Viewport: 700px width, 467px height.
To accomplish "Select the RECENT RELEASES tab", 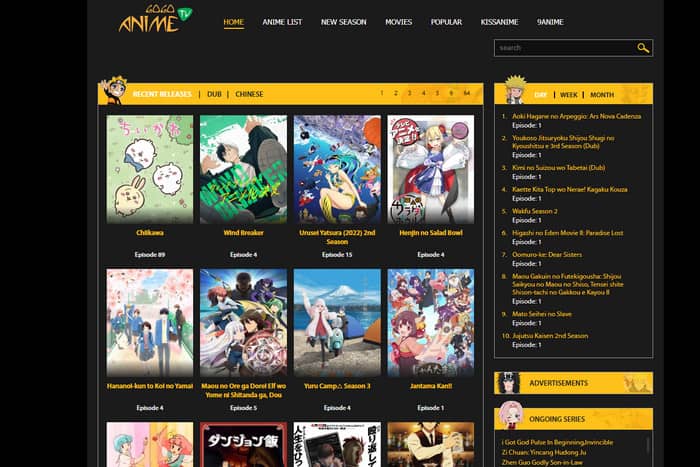I will (x=162, y=94).
